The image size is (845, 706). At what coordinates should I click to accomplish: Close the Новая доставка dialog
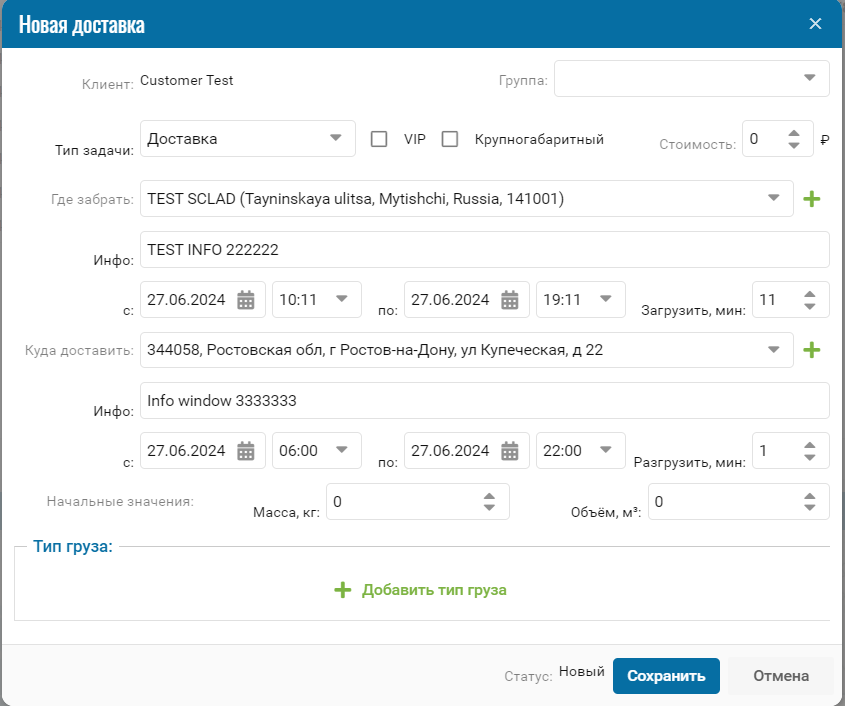(815, 24)
